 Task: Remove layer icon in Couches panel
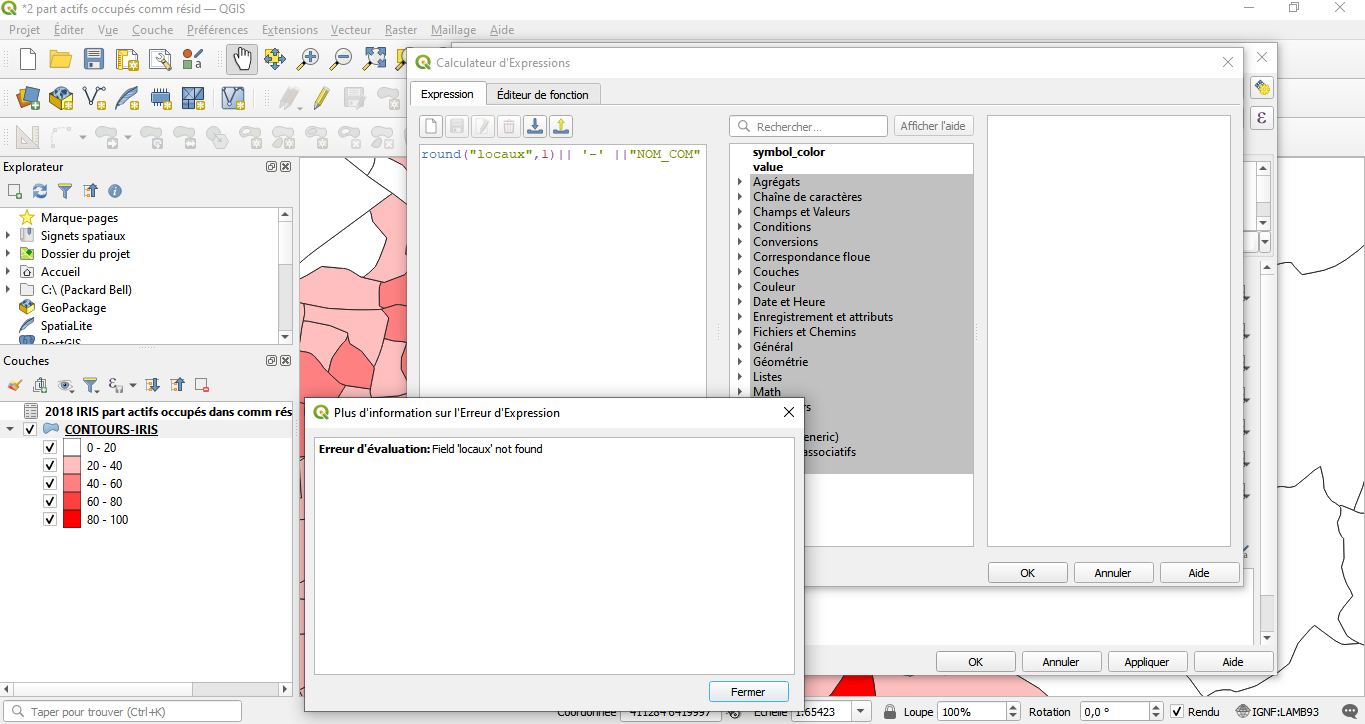point(202,385)
